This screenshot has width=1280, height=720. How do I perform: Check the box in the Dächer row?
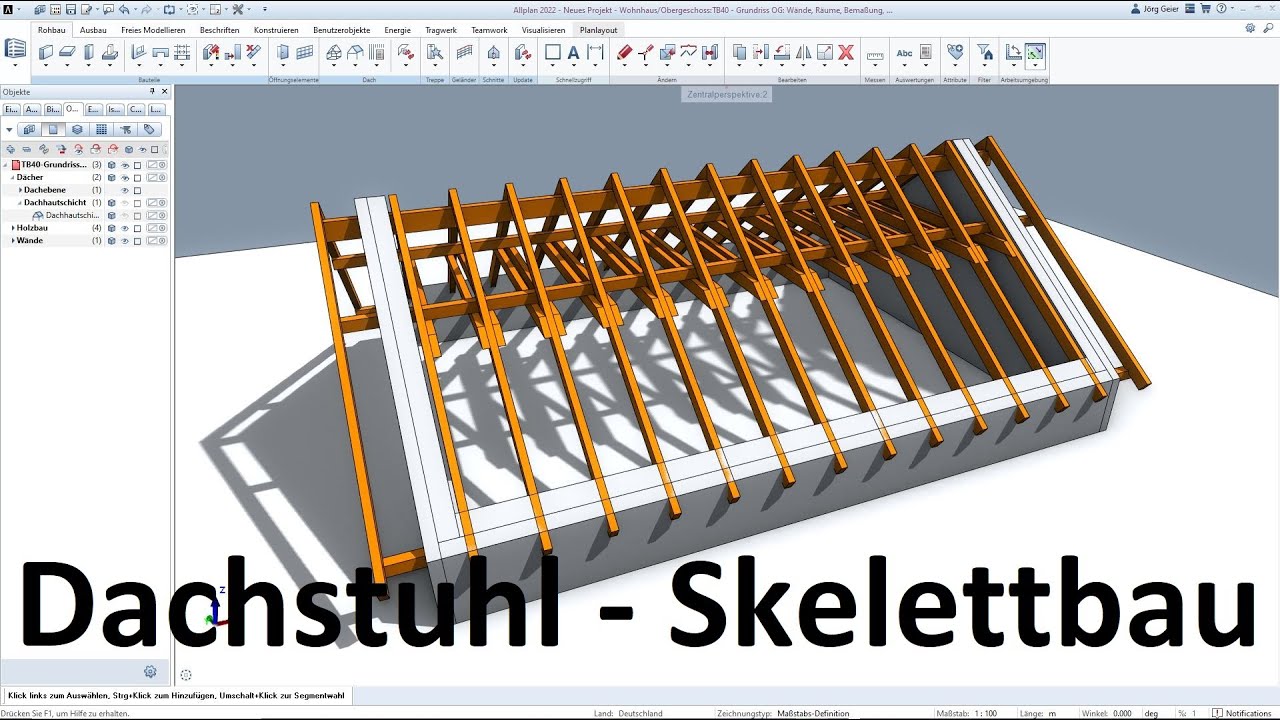point(137,177)
